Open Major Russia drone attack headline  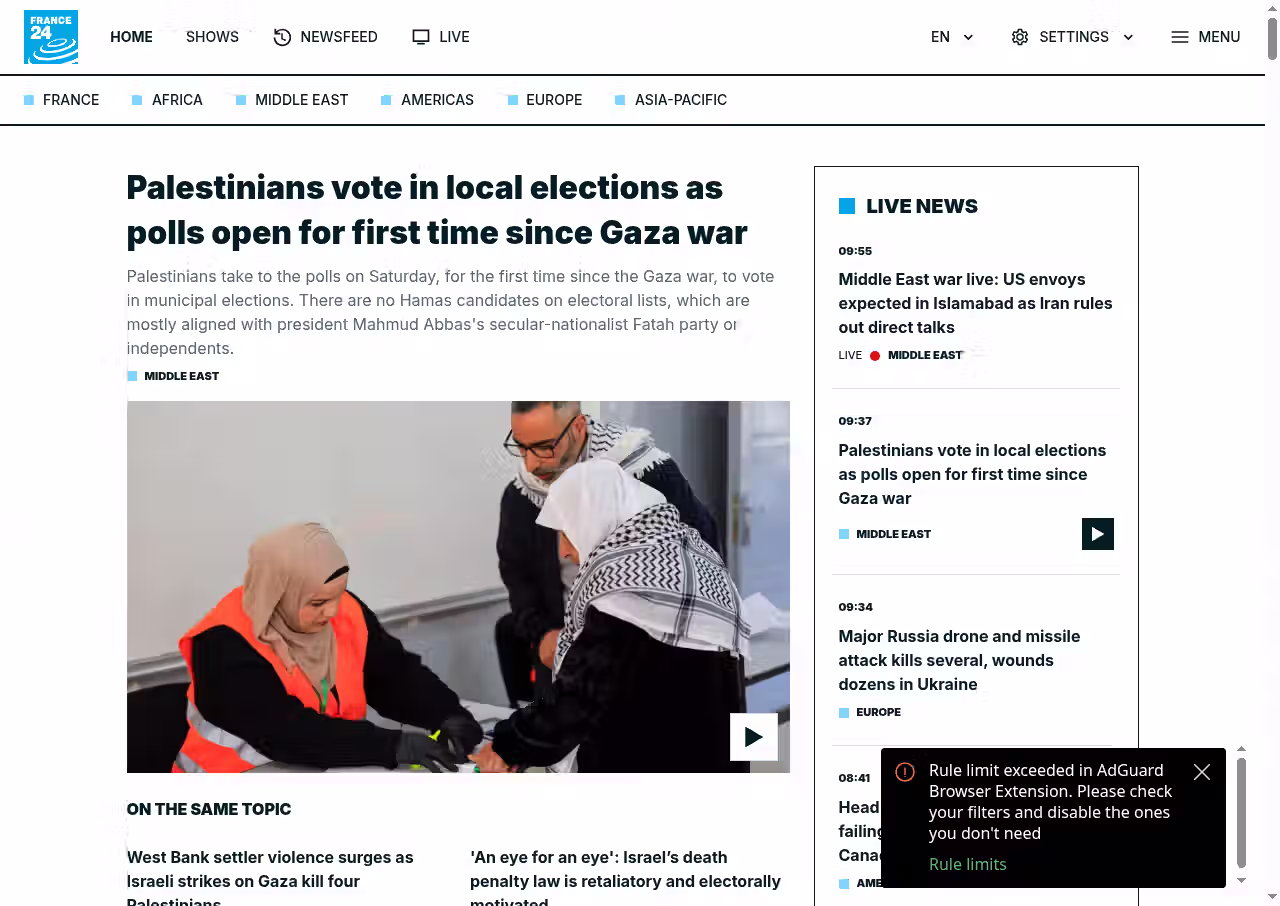point(959,660)
